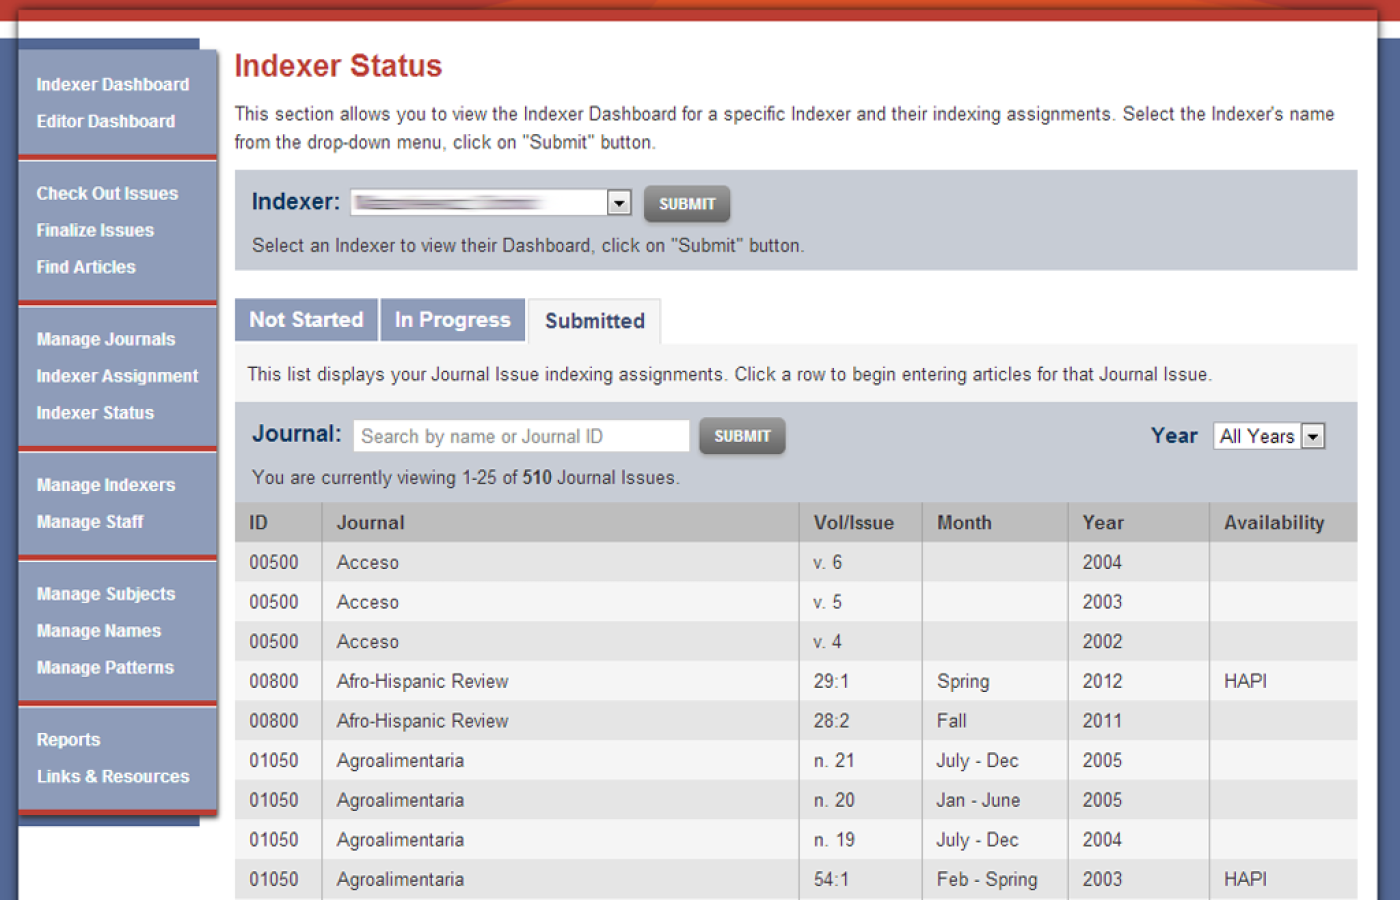Expand the Year filter dropdown
The width and height of the screenshot is (1400, 900).
pos(1313,437)
